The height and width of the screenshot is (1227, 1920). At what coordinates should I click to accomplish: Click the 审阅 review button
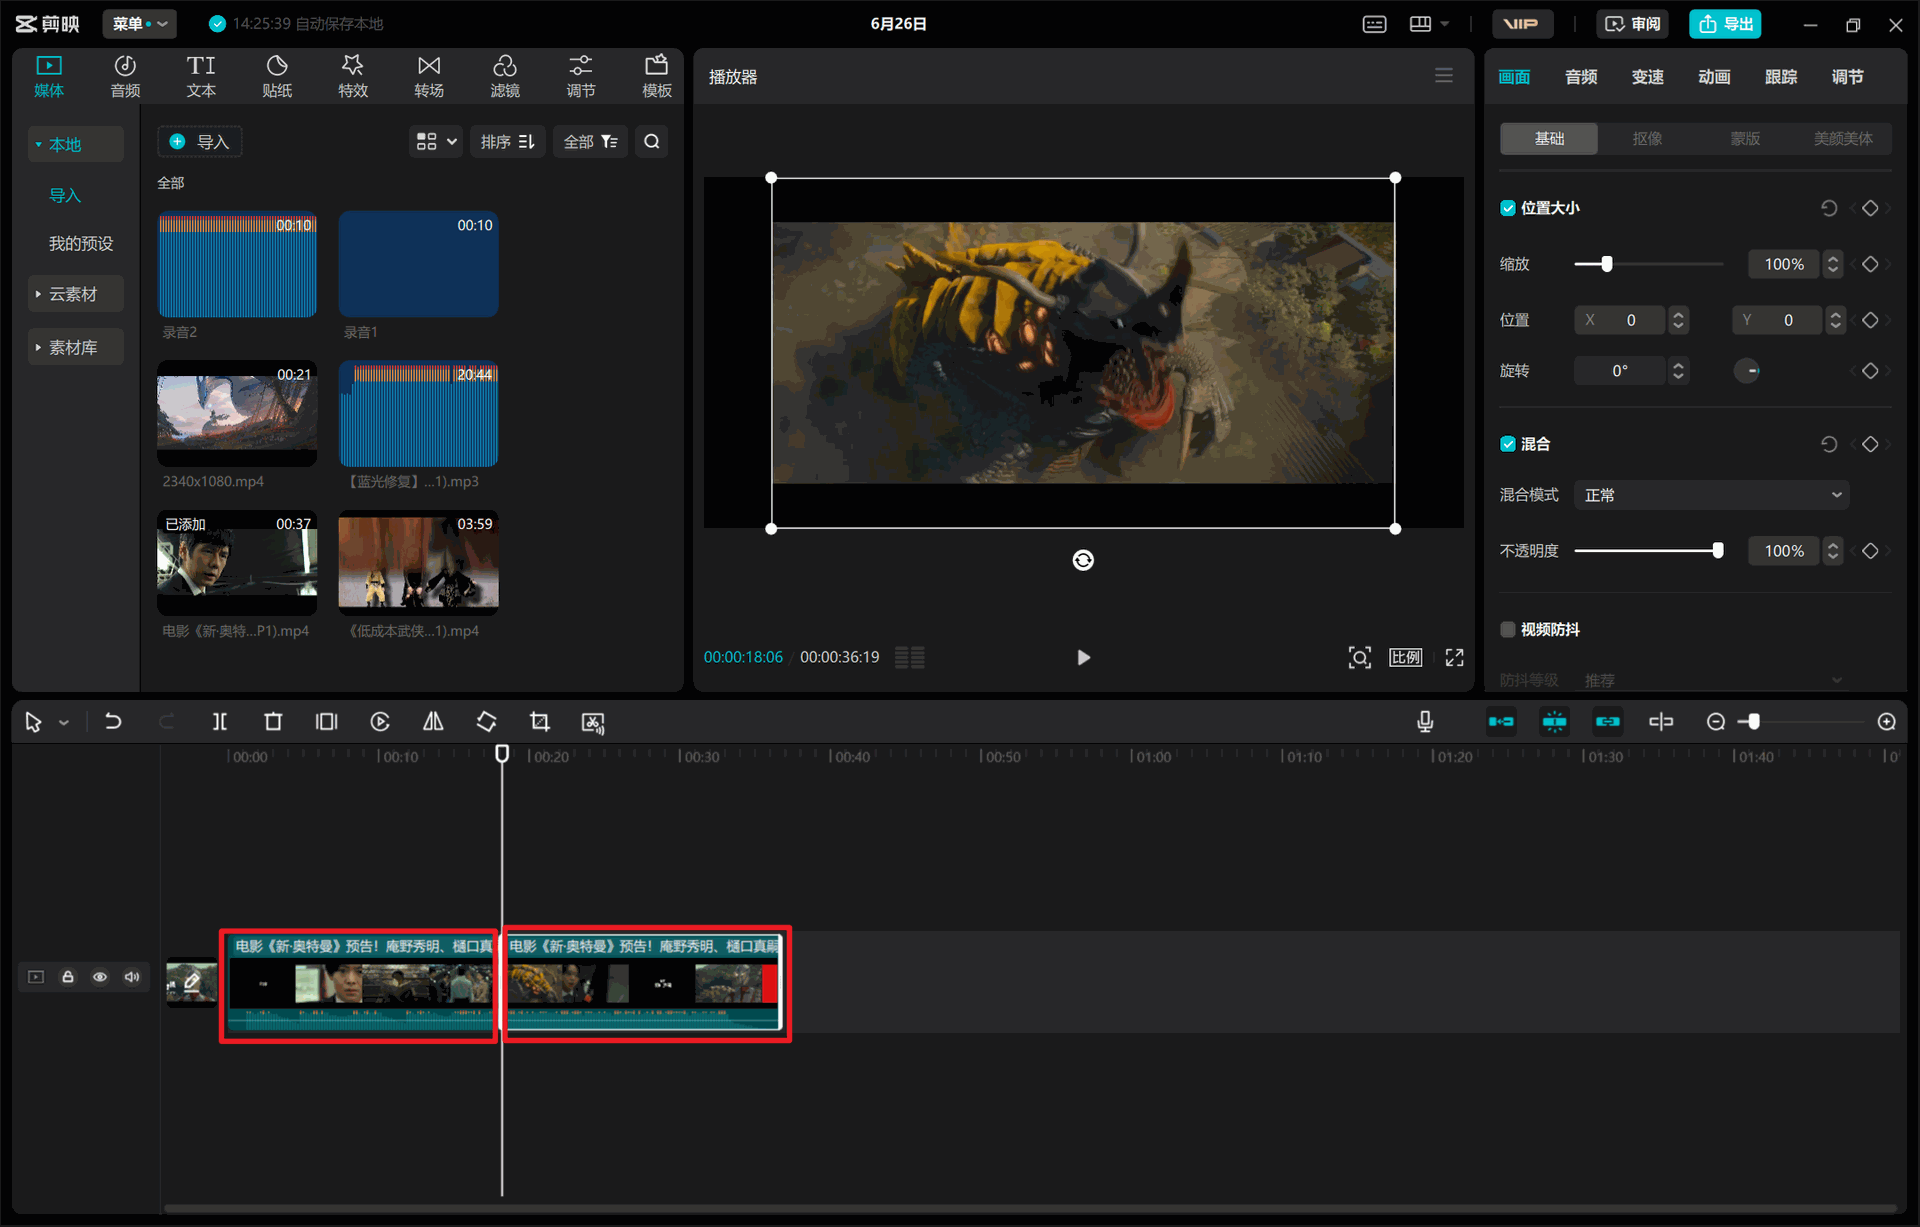pos(1633,24)
